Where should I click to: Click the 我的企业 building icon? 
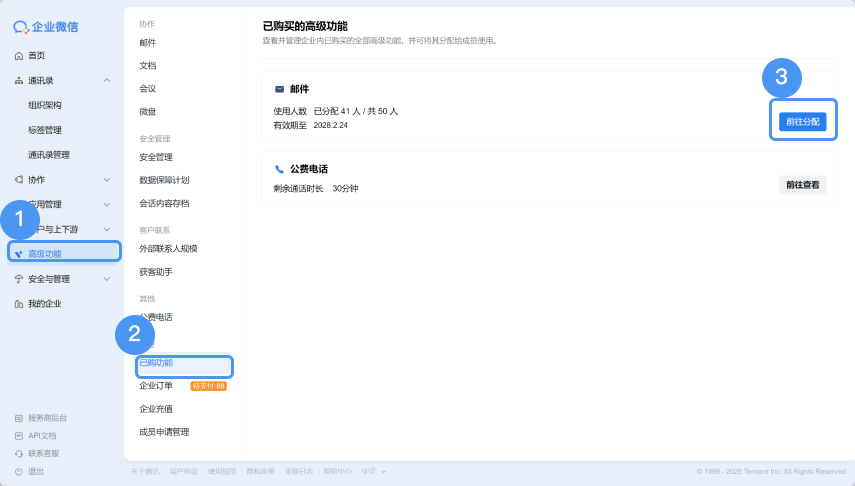[x=19, y=304]
